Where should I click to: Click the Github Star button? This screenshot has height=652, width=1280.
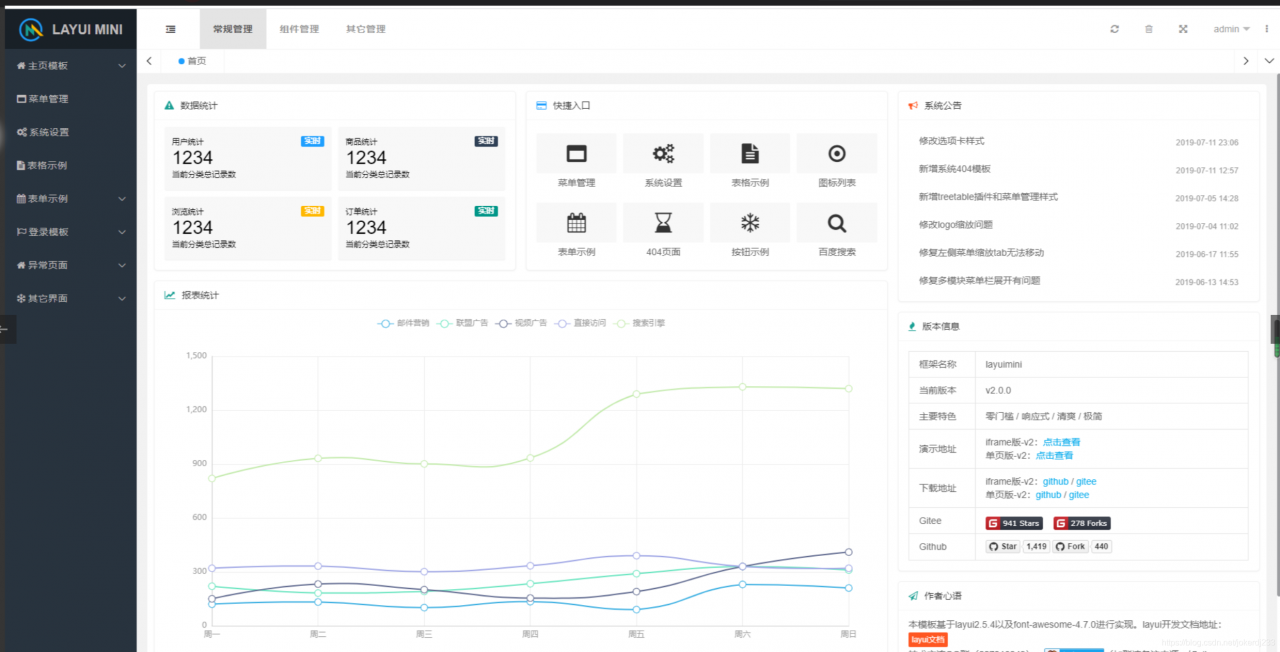pyautogui.click(x=1003, y=547)
